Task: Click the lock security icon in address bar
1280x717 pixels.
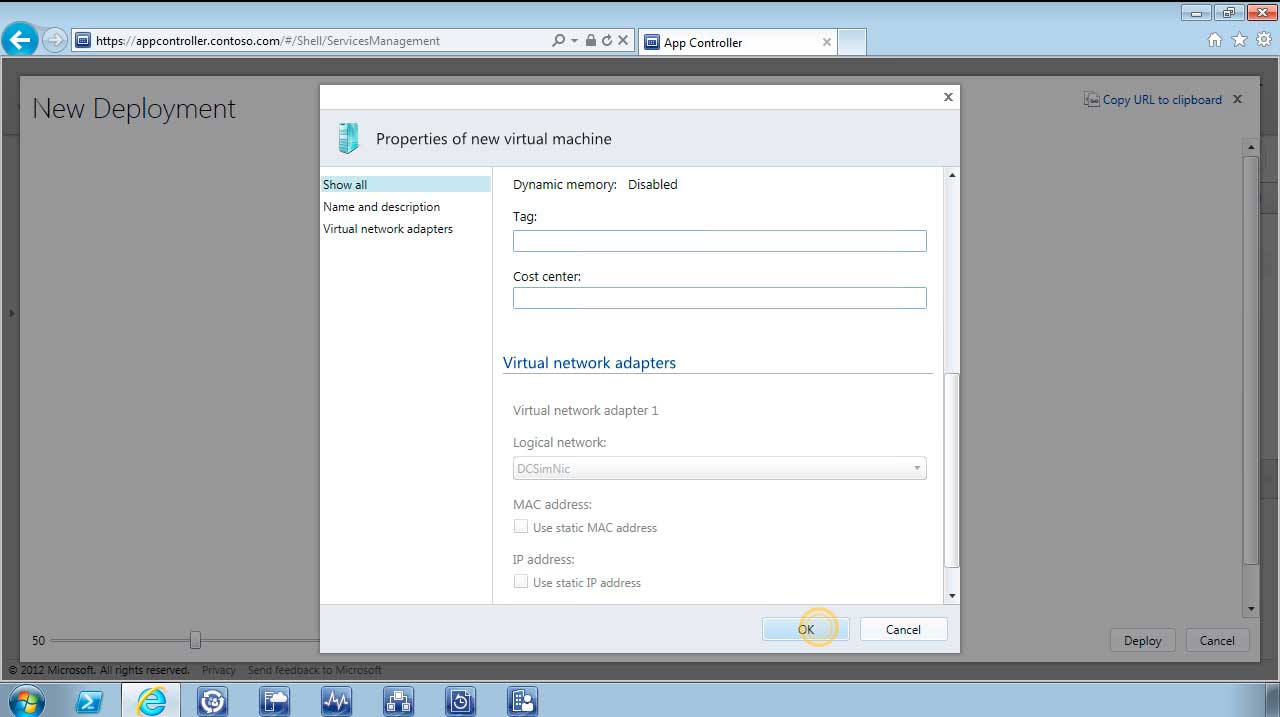Action: click(x=591, y=41)
